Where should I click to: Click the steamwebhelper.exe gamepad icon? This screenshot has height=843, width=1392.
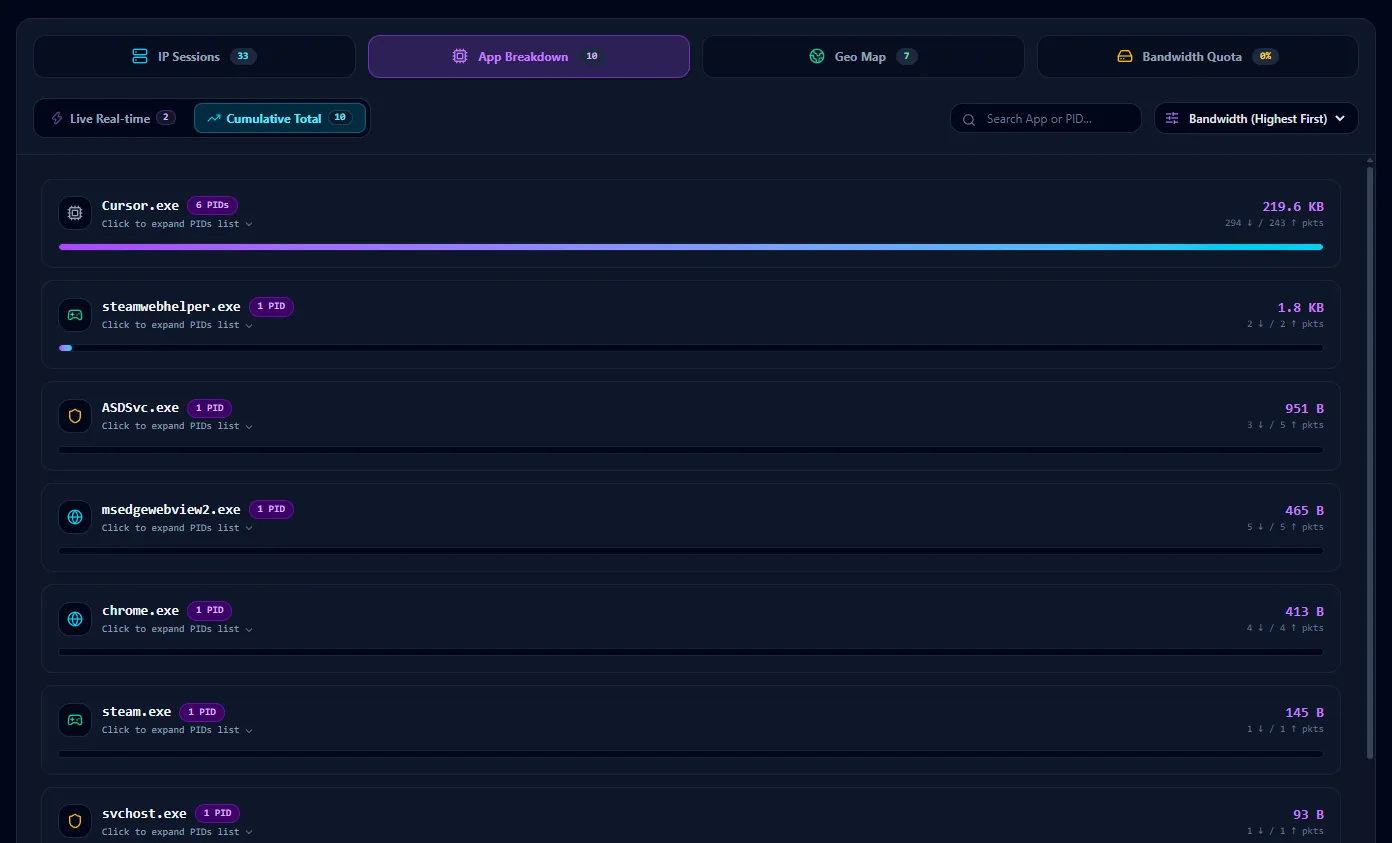pyautogui.click(x=75, y=314)
